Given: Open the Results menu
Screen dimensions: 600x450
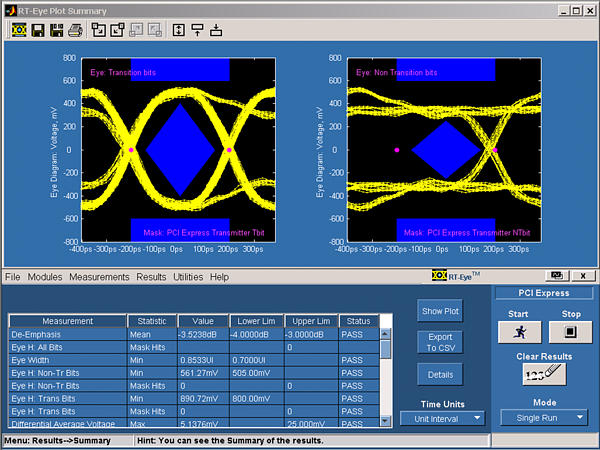Looking at the screenshot, I should (151, 277).
